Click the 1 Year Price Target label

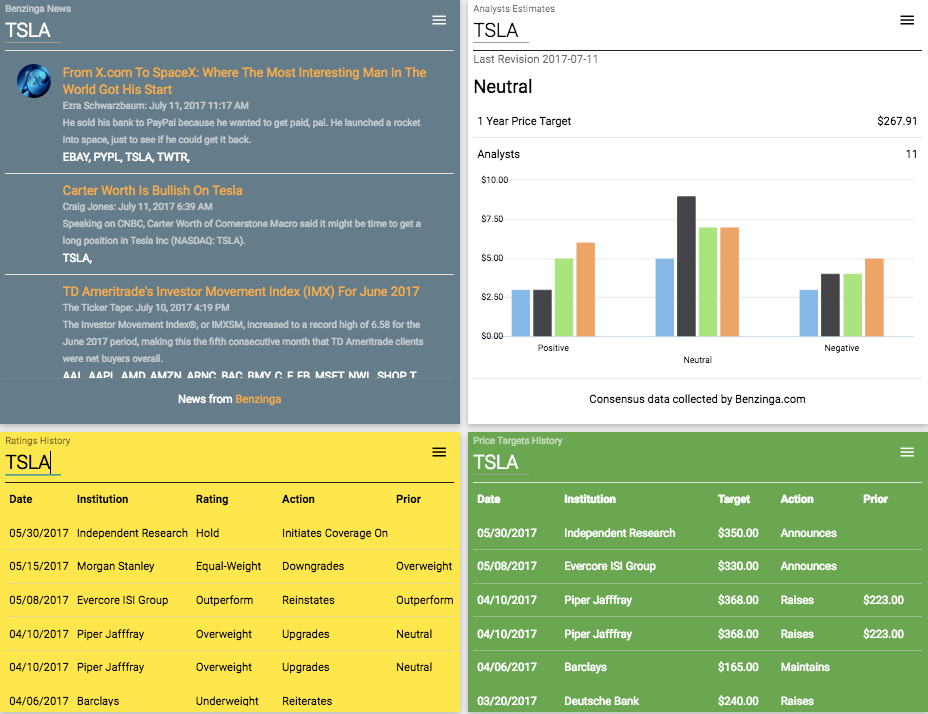524,121
